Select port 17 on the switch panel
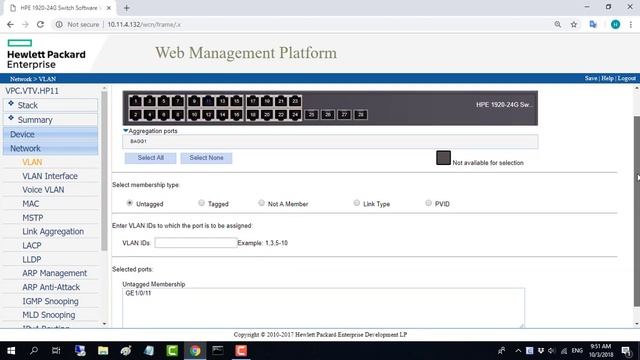This screenshot has height=360, width=640. coord(253,101)
